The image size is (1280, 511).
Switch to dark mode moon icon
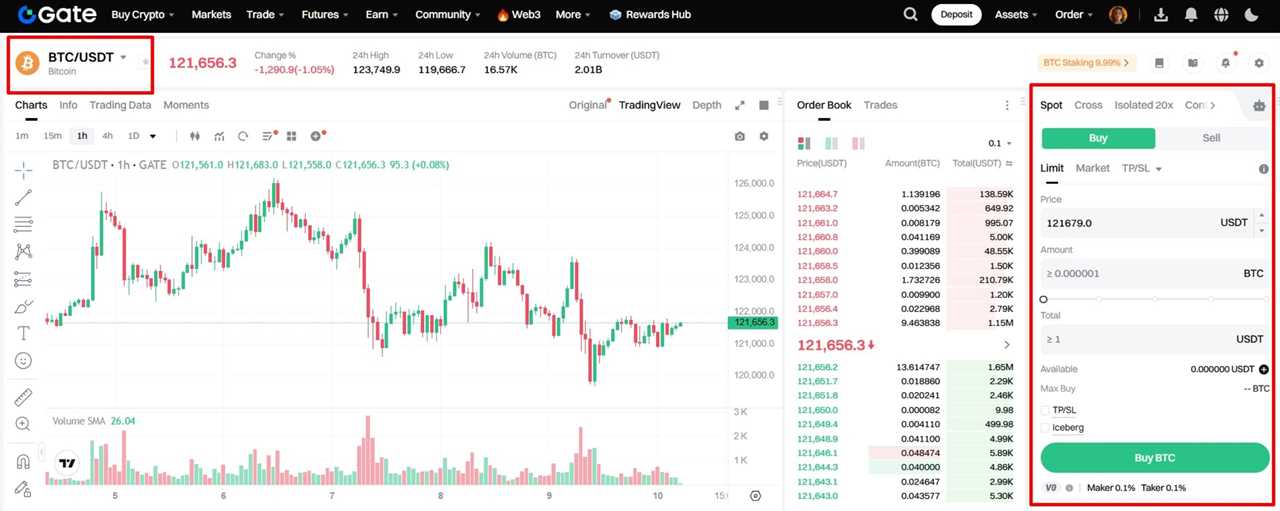pyautogui.click(x=1251, y=15)
